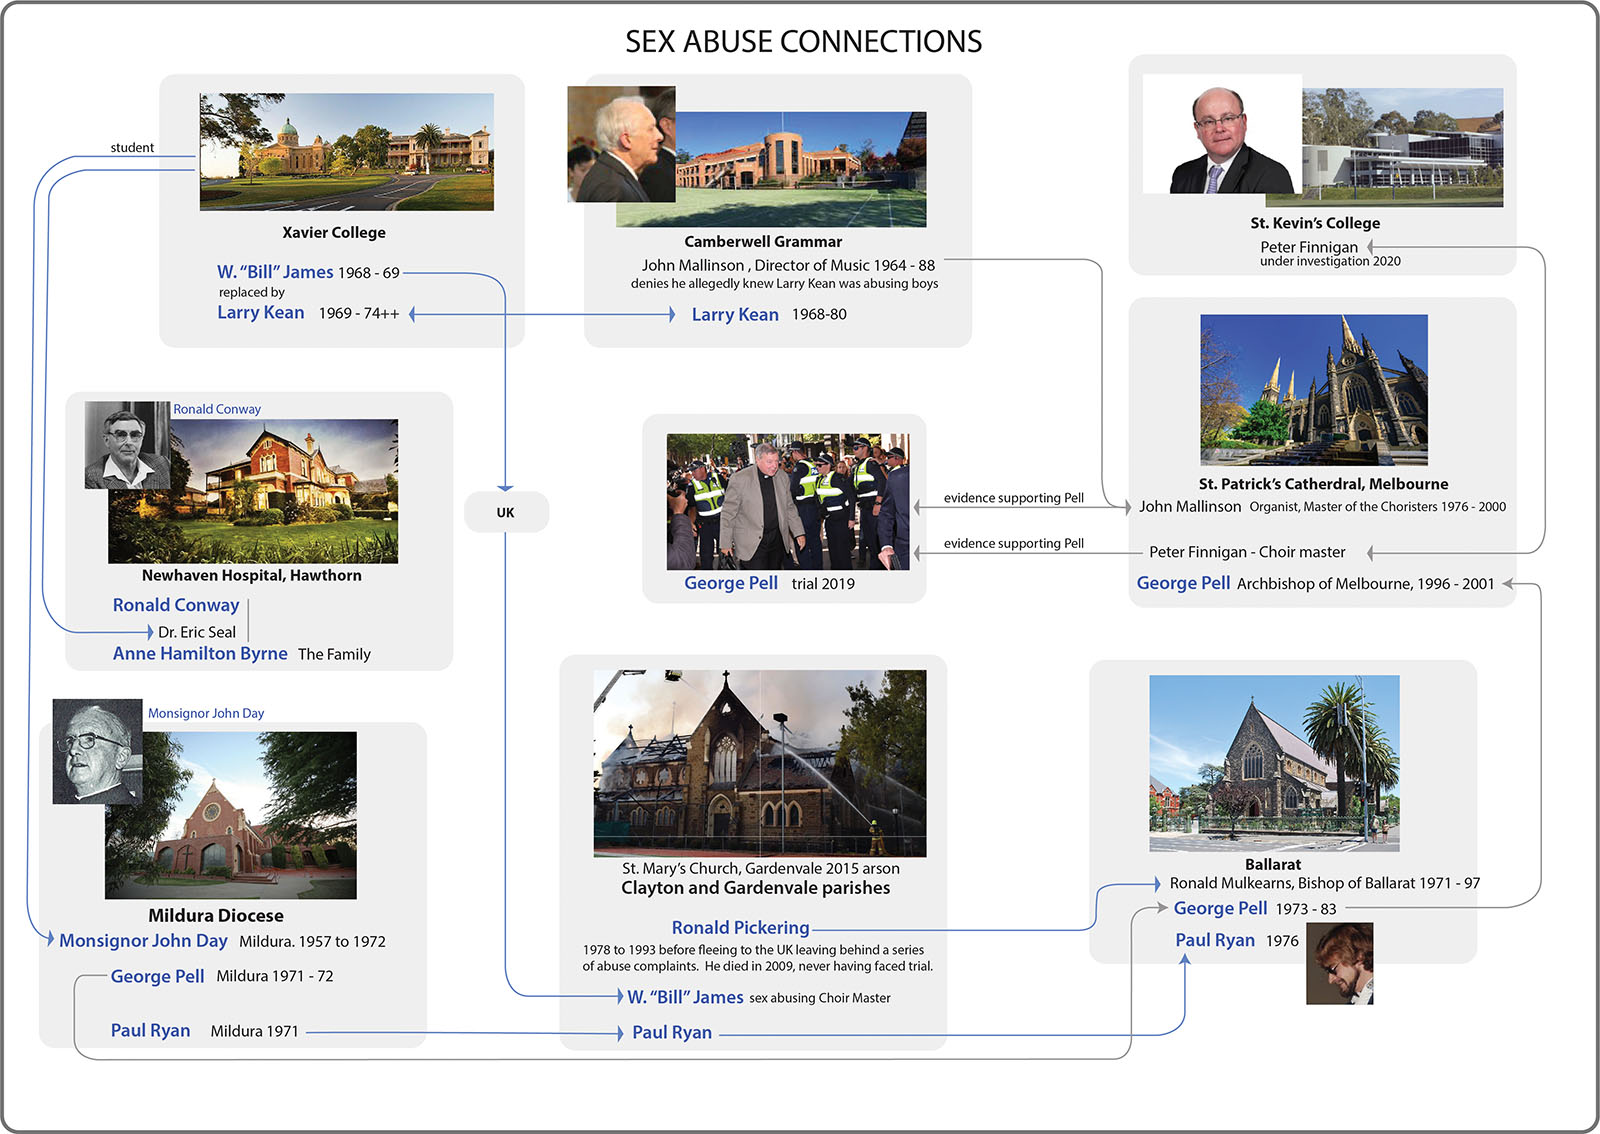This screenshot has width=1600, height=1134.
Task: Select Larry Kean 1969 - 74++
Action: coord(308,313)
